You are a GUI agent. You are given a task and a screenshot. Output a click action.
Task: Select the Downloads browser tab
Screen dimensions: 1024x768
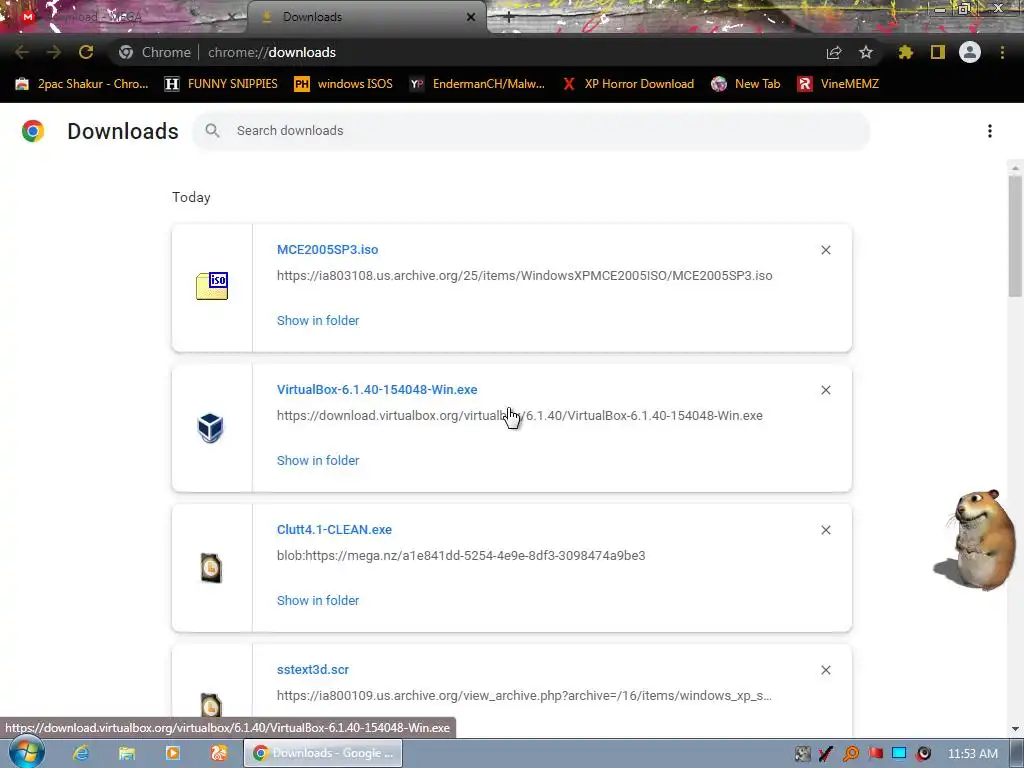366,17
